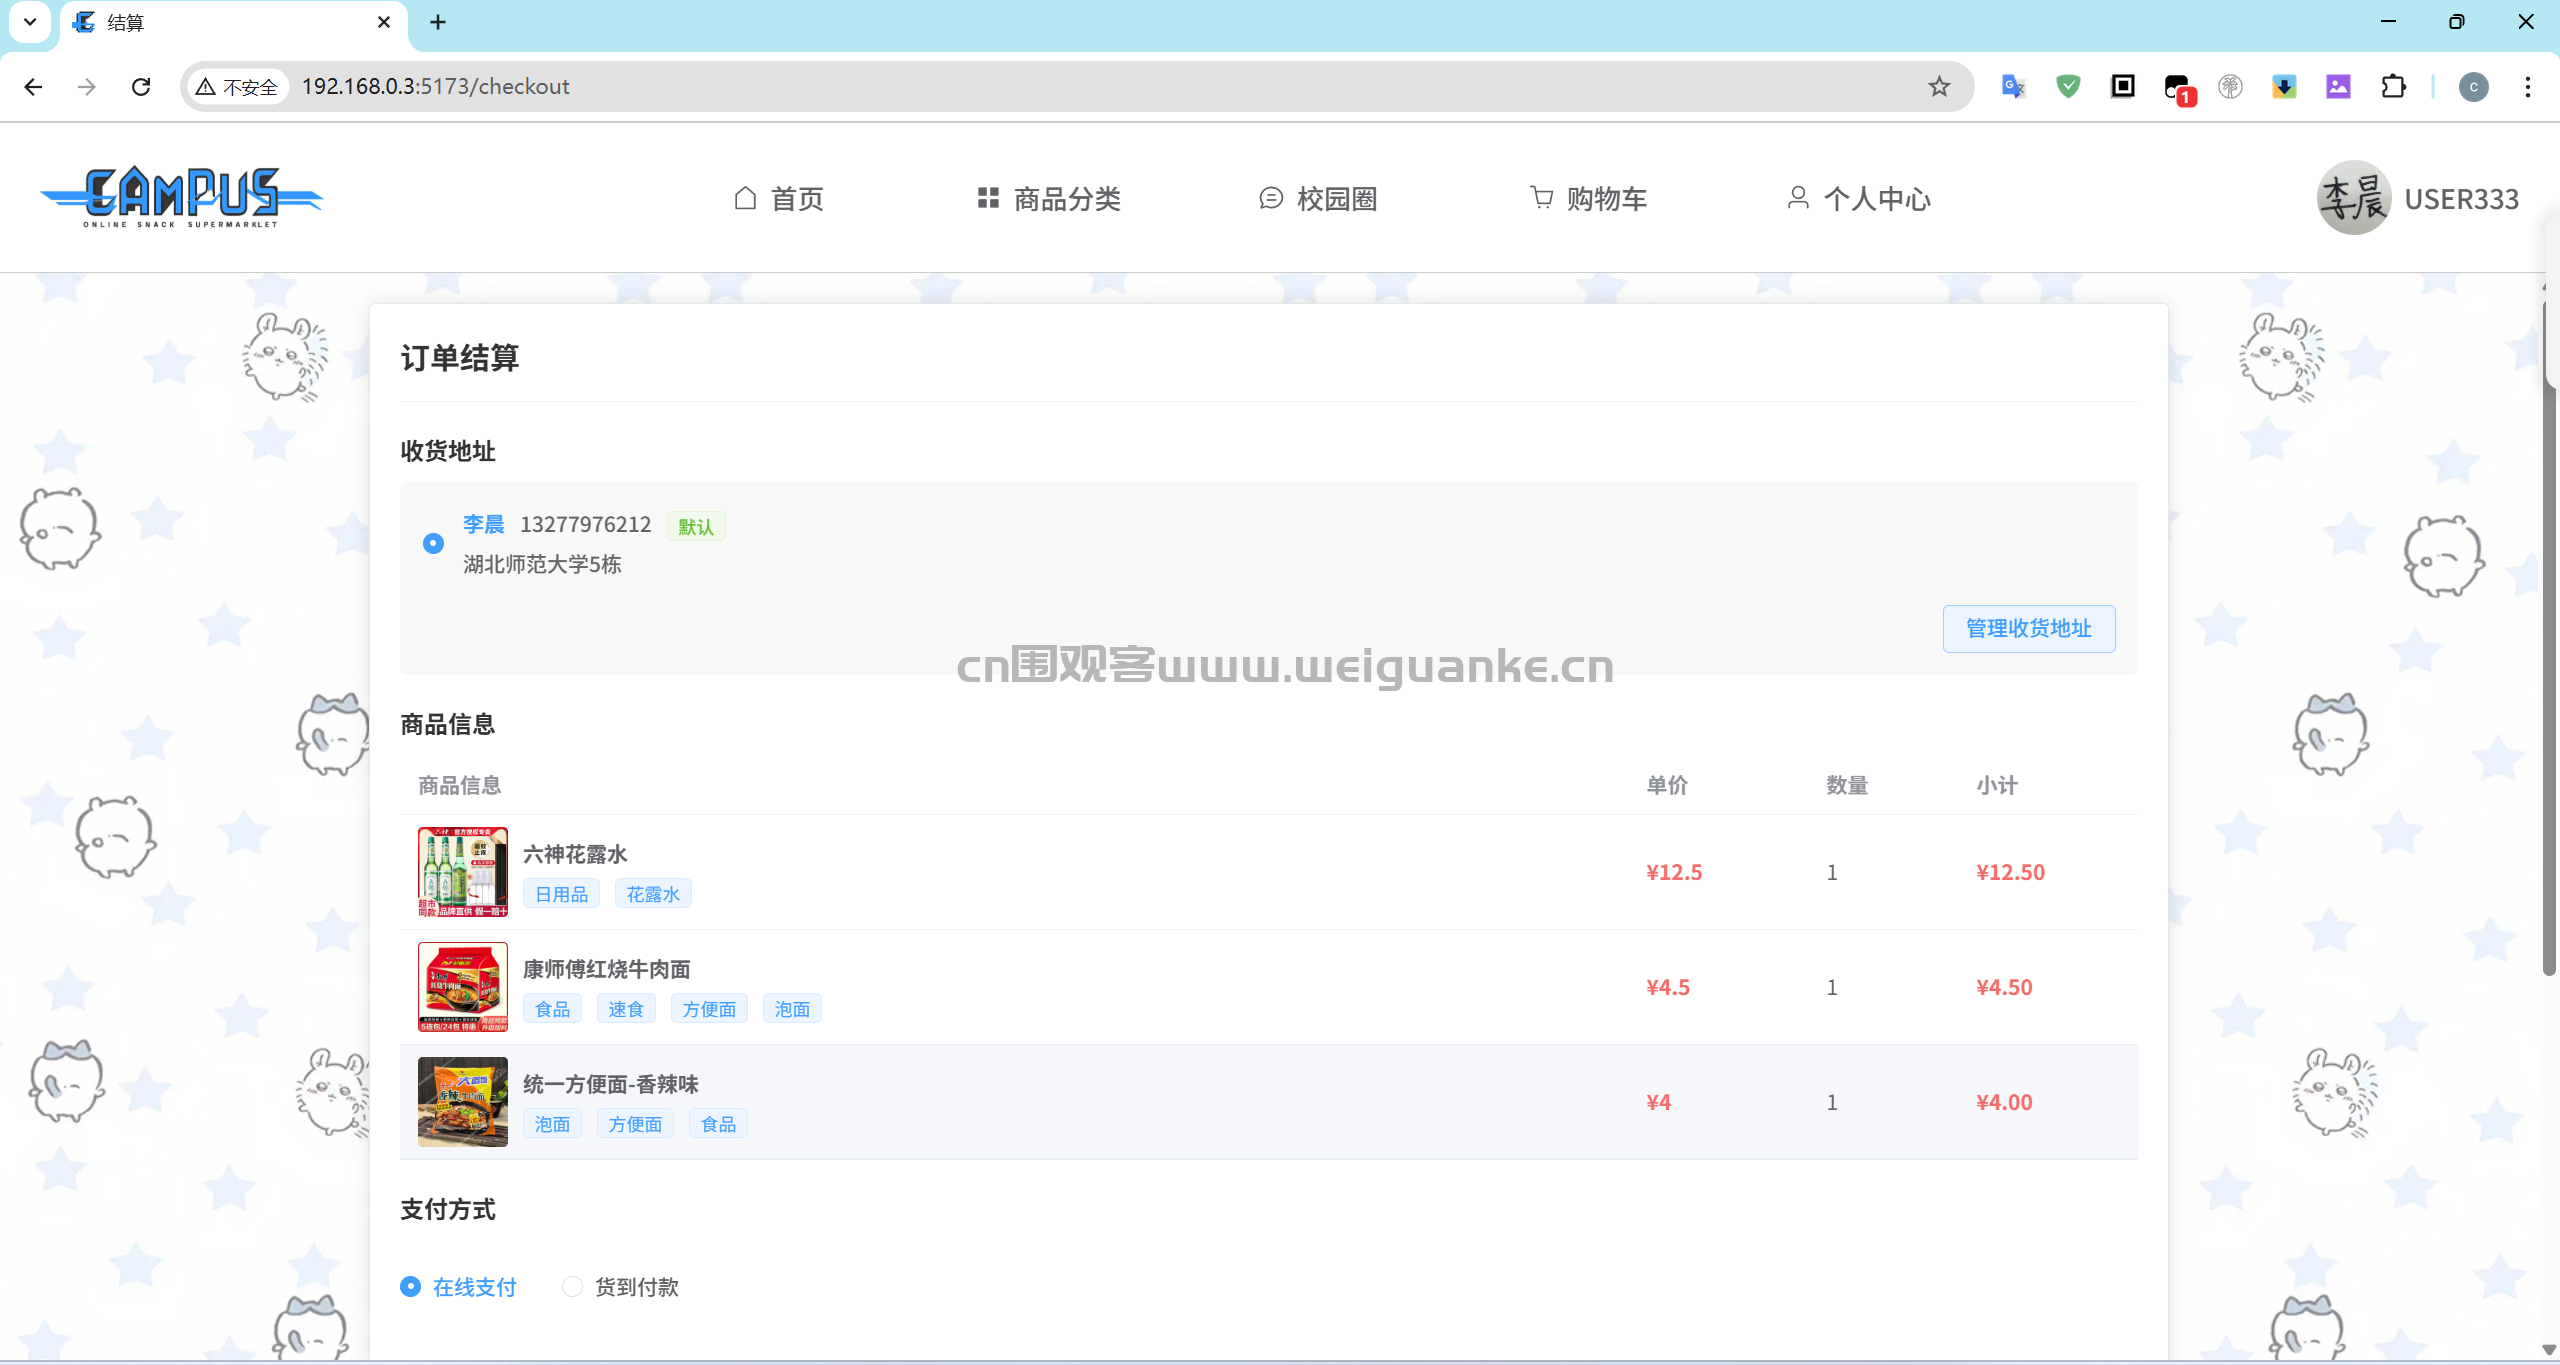Bookmark page with the star icon
2560x1365 pixels.
coord(1939,87)
